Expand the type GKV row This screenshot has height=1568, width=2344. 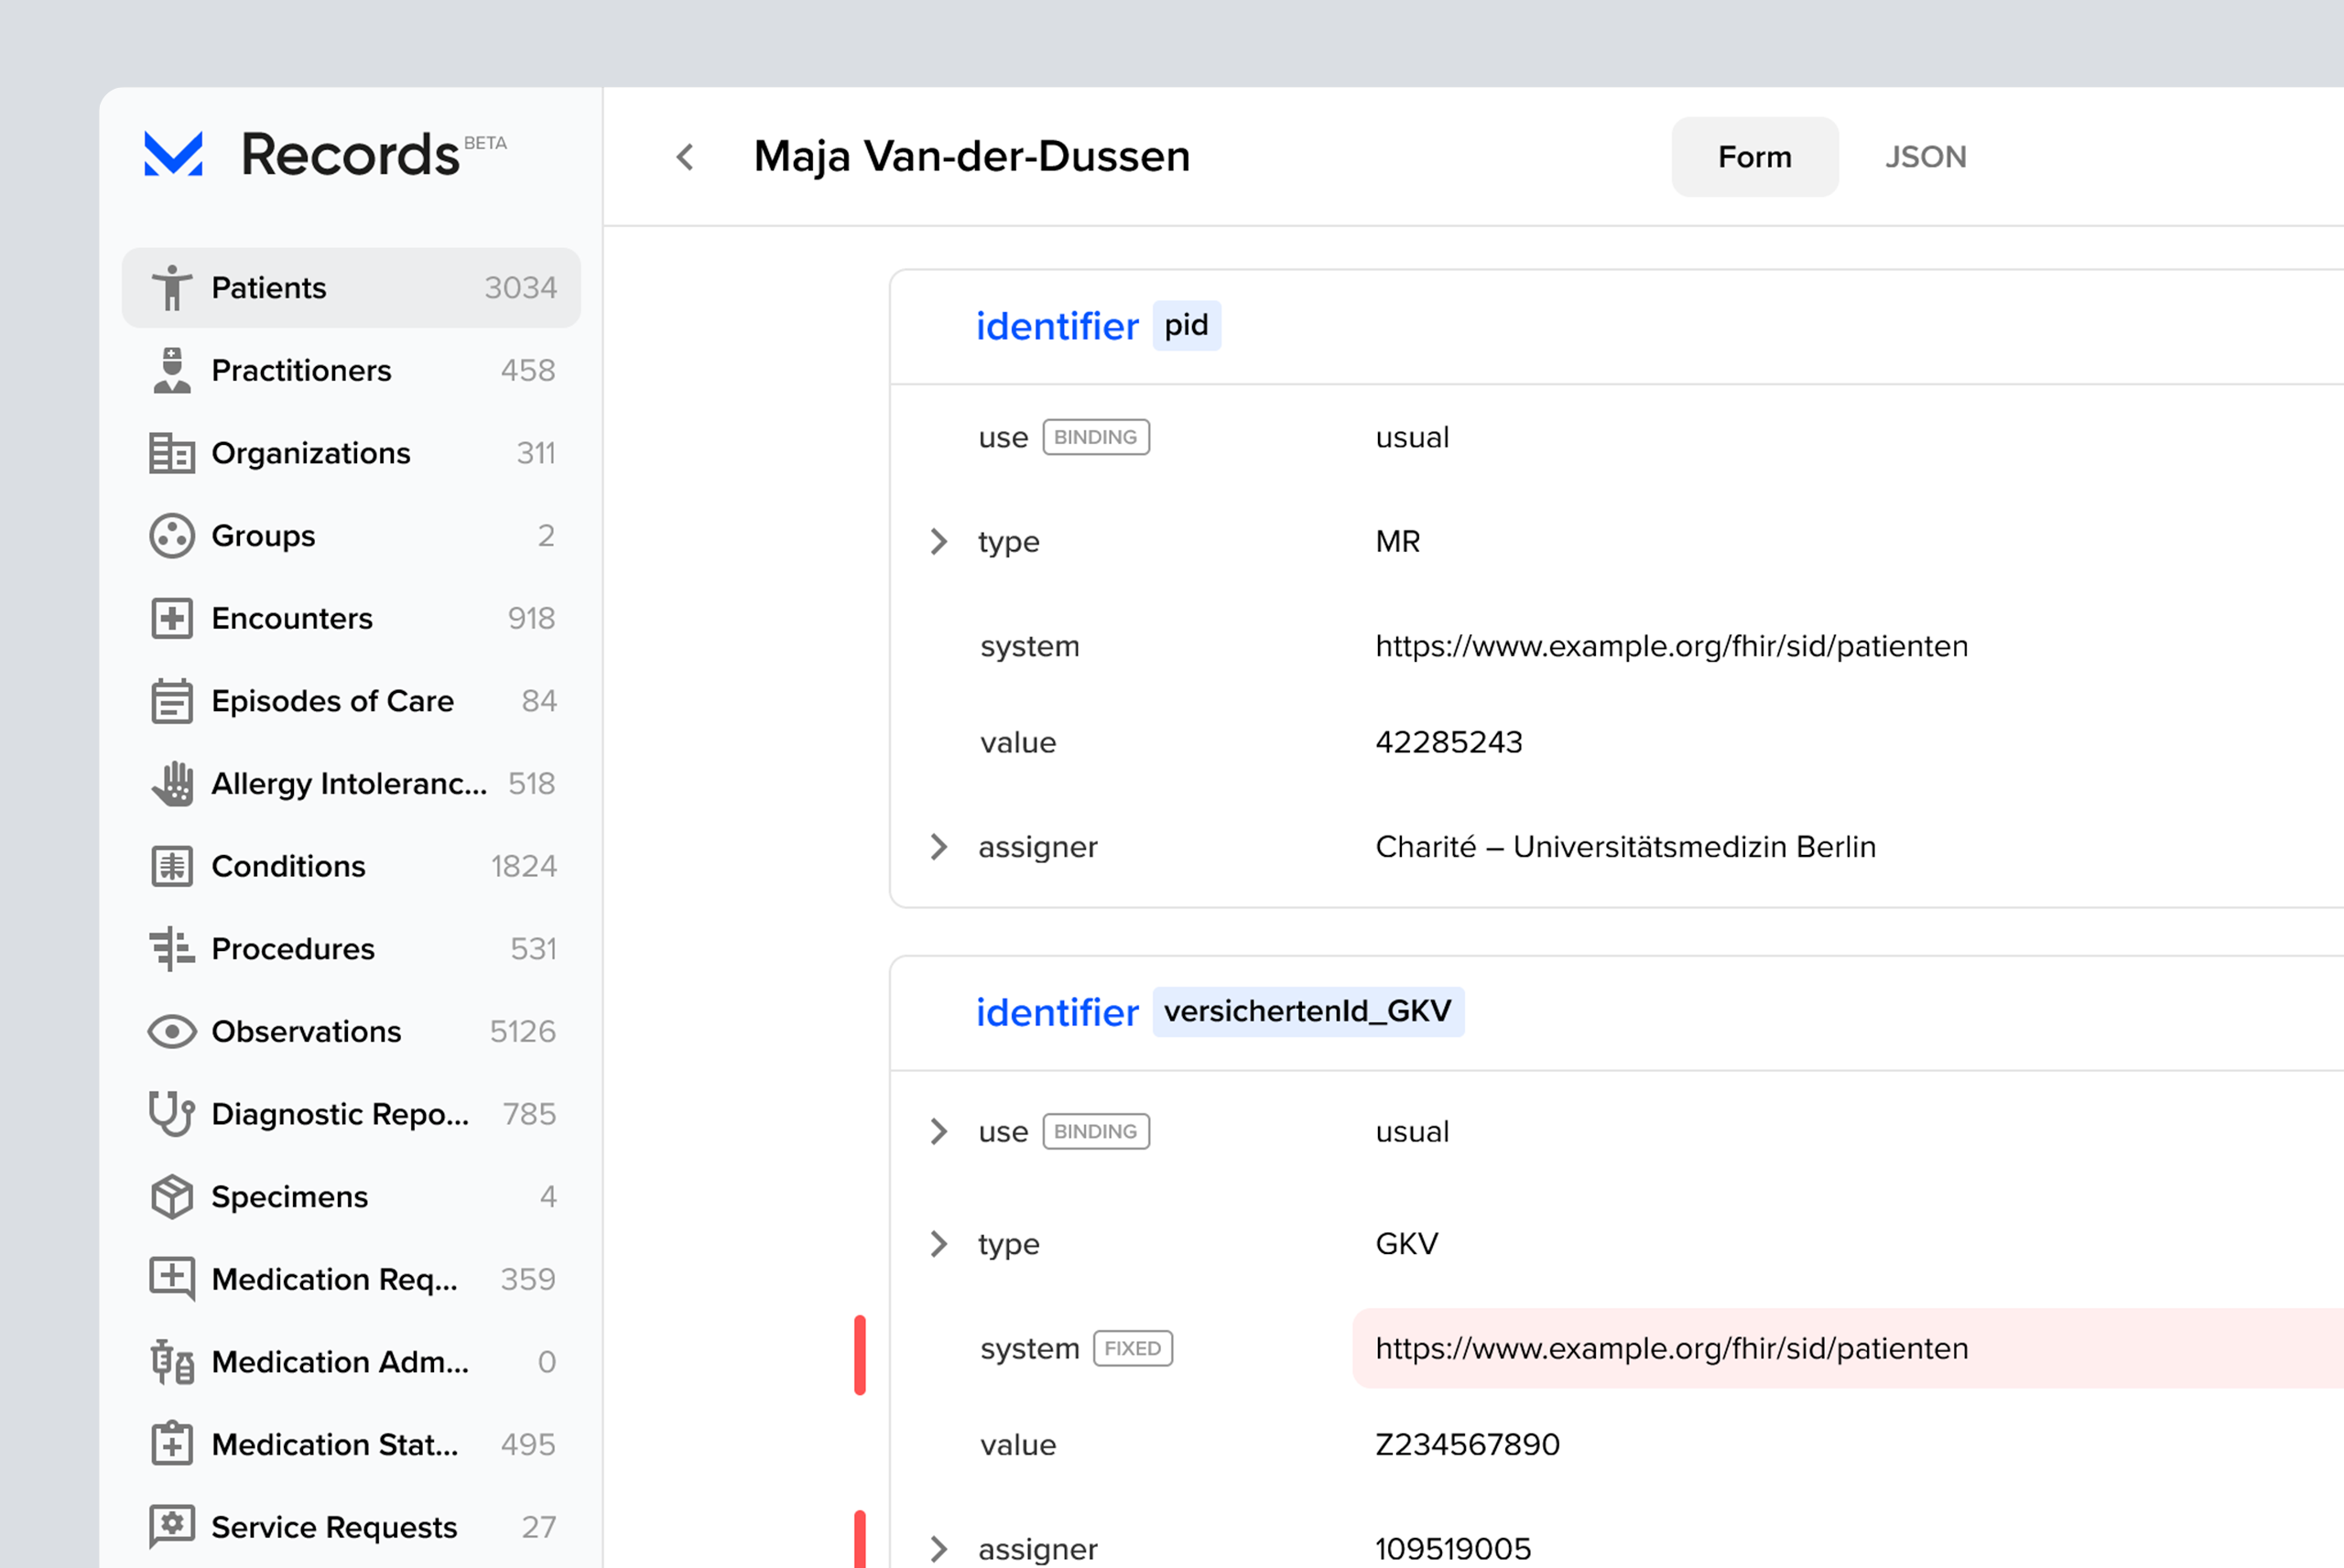point(938,1244)
